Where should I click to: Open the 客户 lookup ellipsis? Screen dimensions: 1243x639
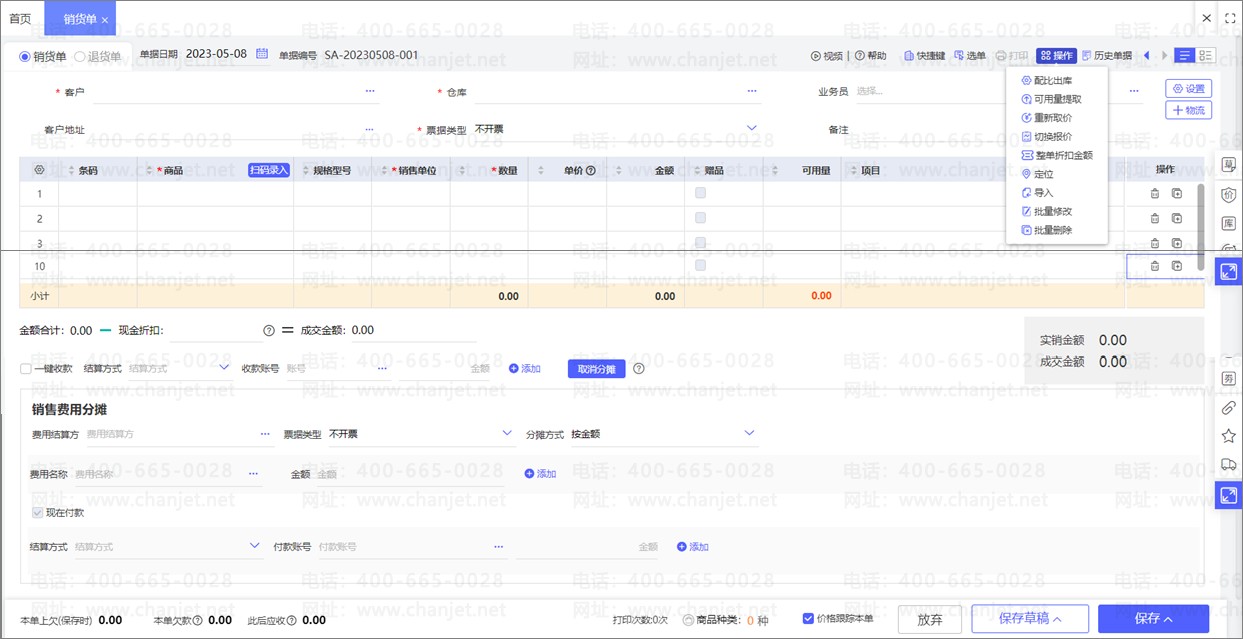[370, 91]
